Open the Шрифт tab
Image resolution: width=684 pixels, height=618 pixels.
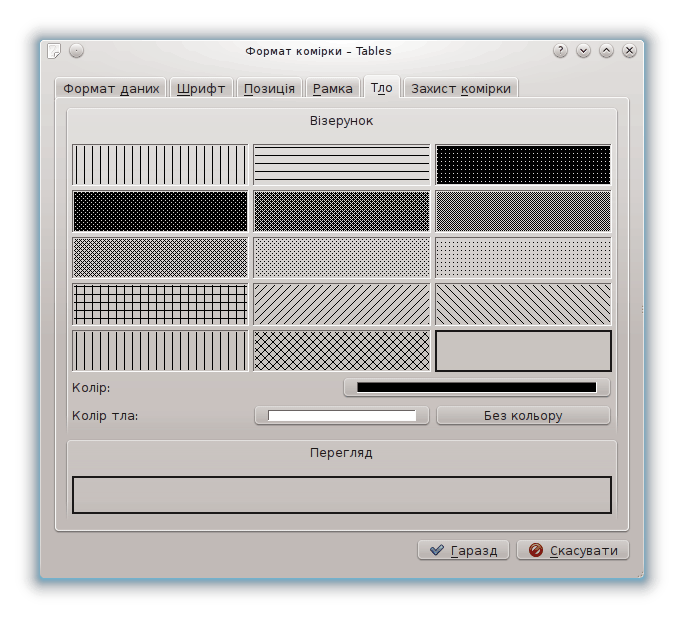201,88
